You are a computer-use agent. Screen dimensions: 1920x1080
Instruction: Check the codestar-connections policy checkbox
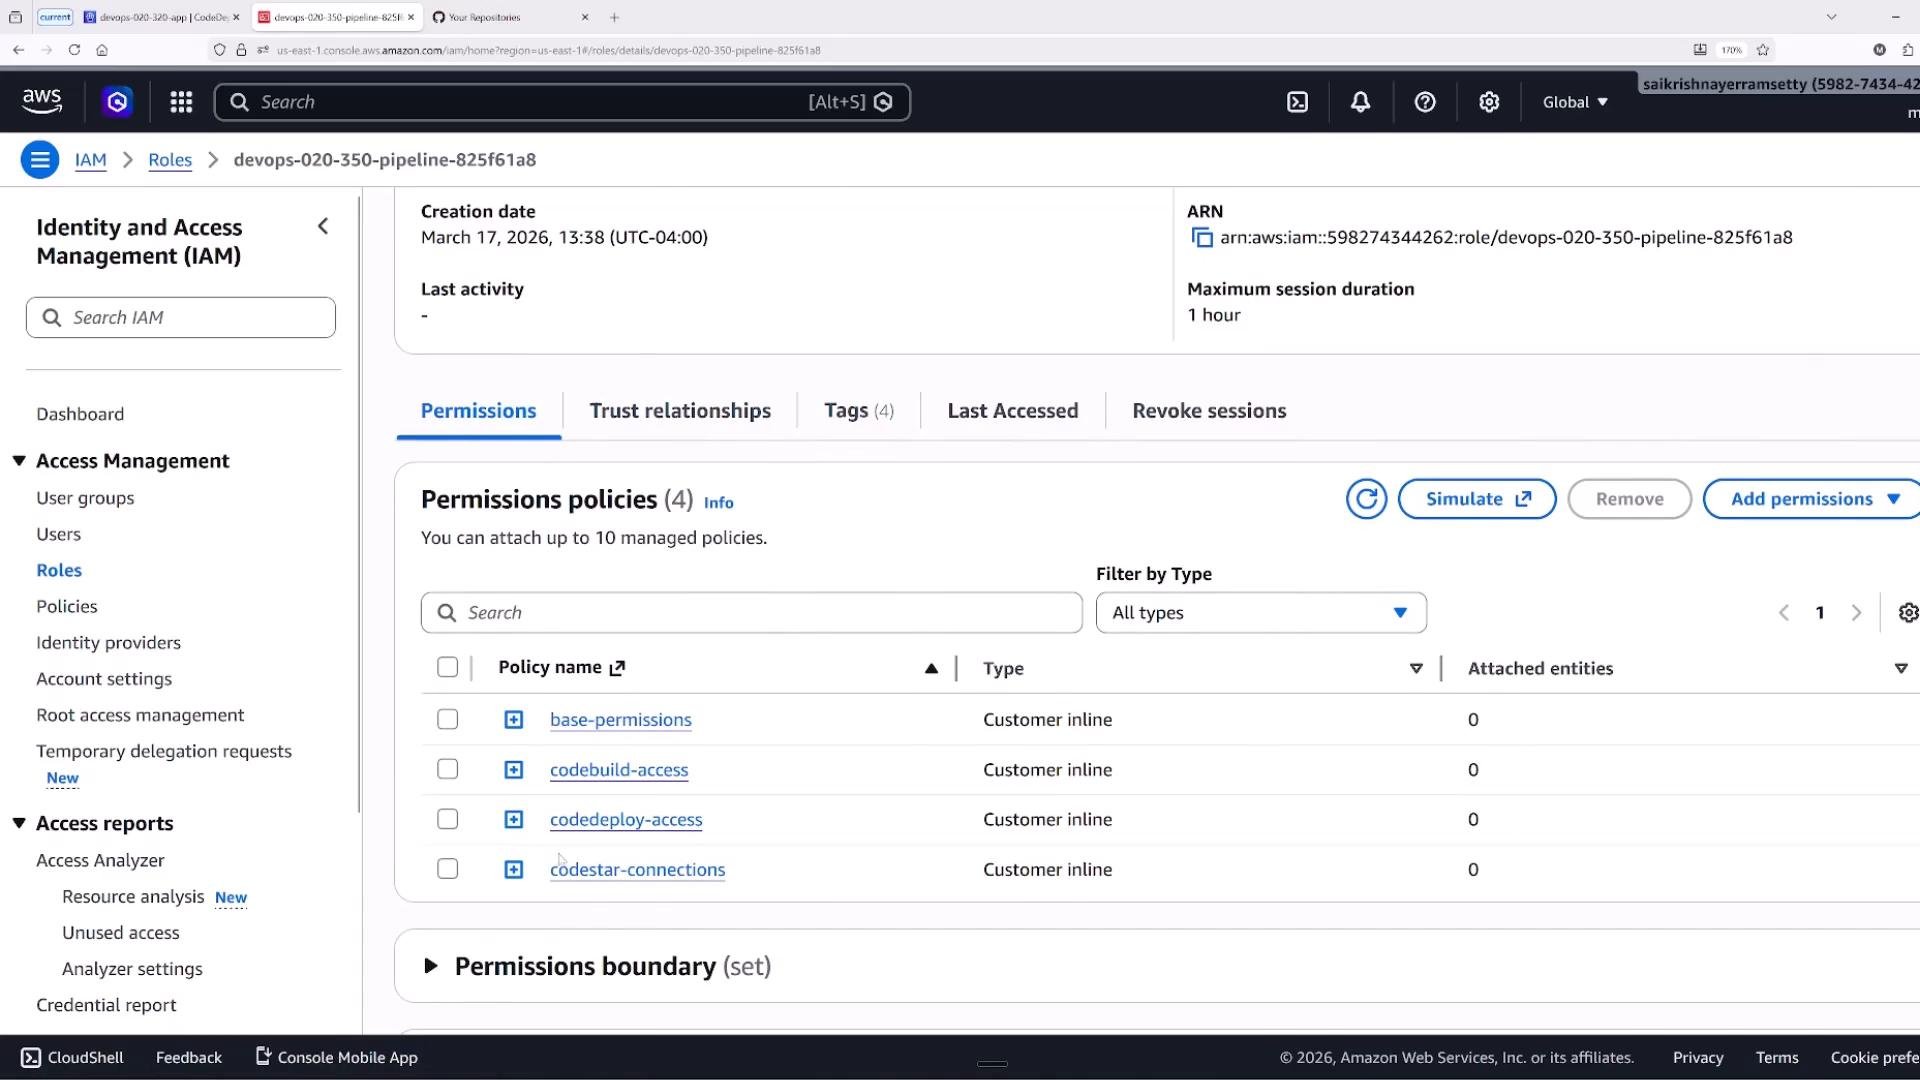coord(448,869)
